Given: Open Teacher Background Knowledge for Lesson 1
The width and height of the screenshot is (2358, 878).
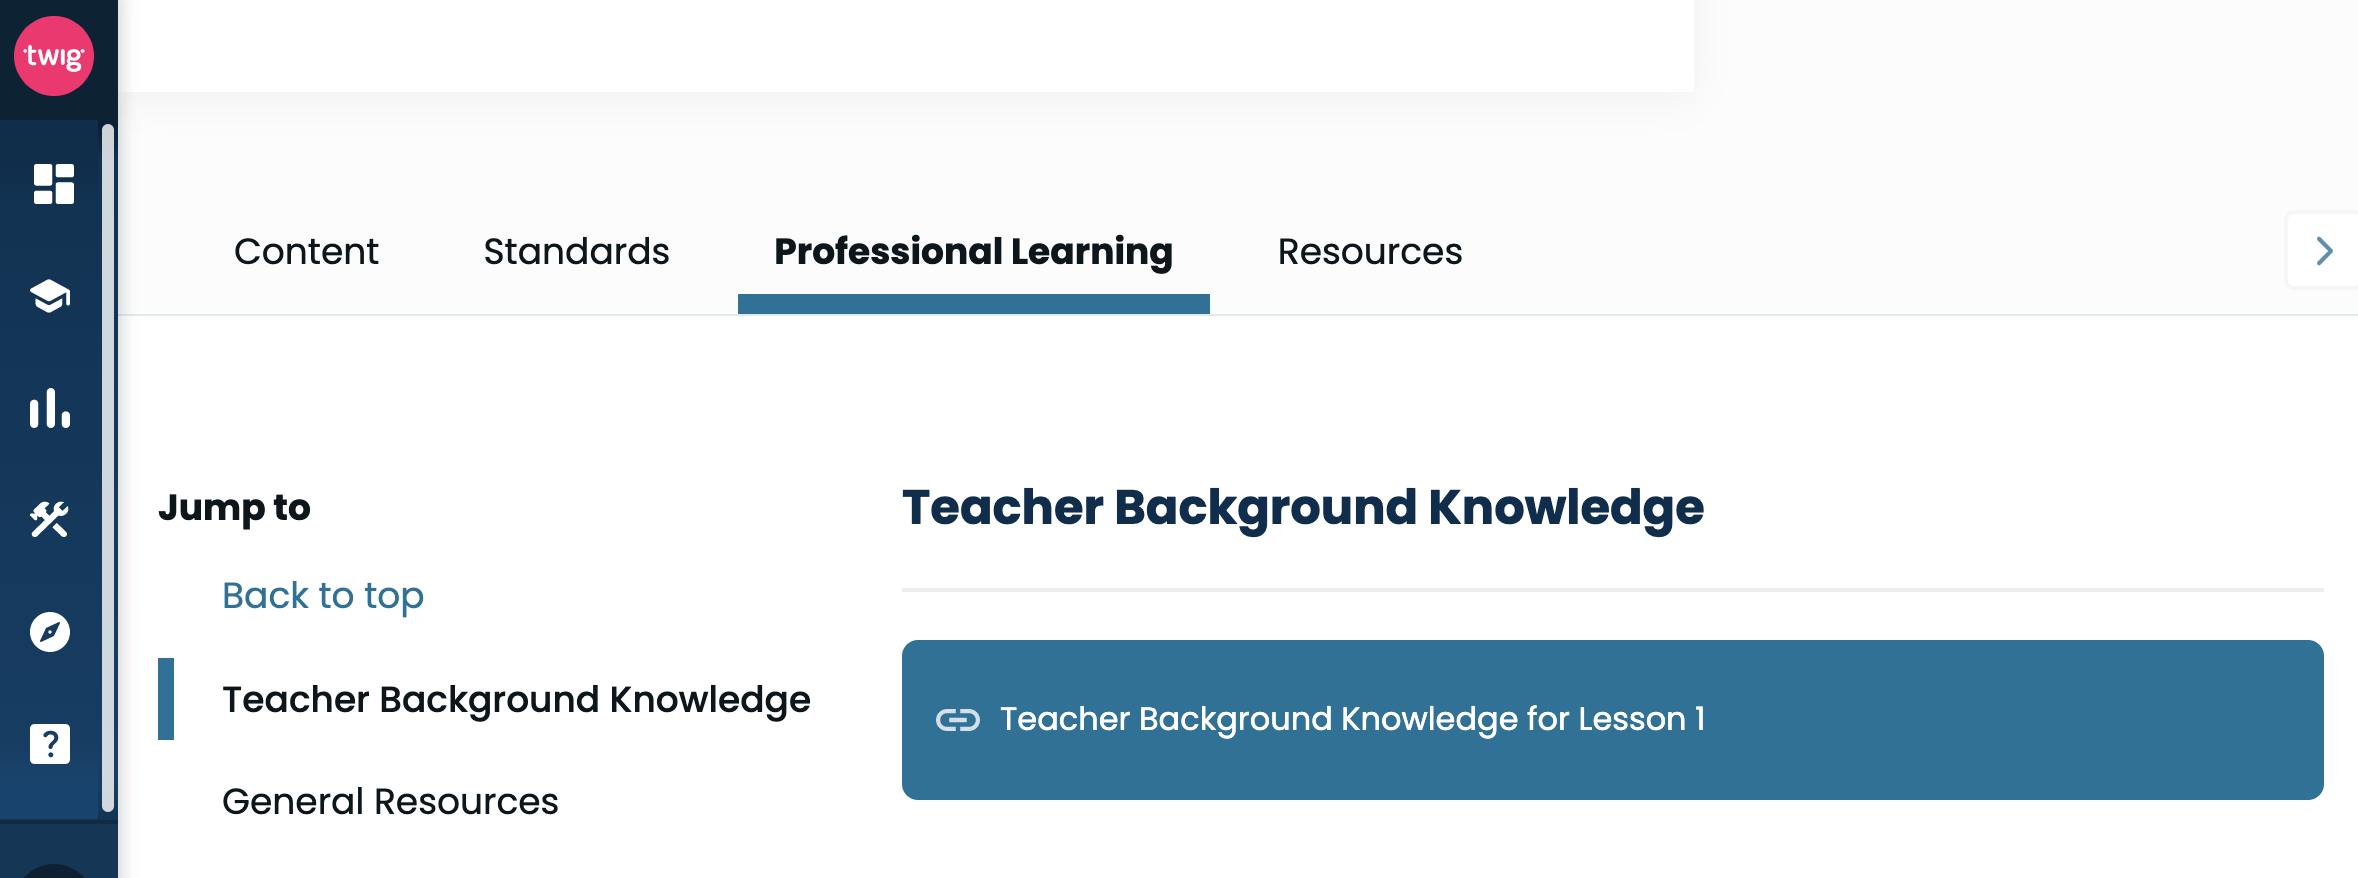Looking at the screenshot, I should pyautogui.click(x=1612, y=720).
